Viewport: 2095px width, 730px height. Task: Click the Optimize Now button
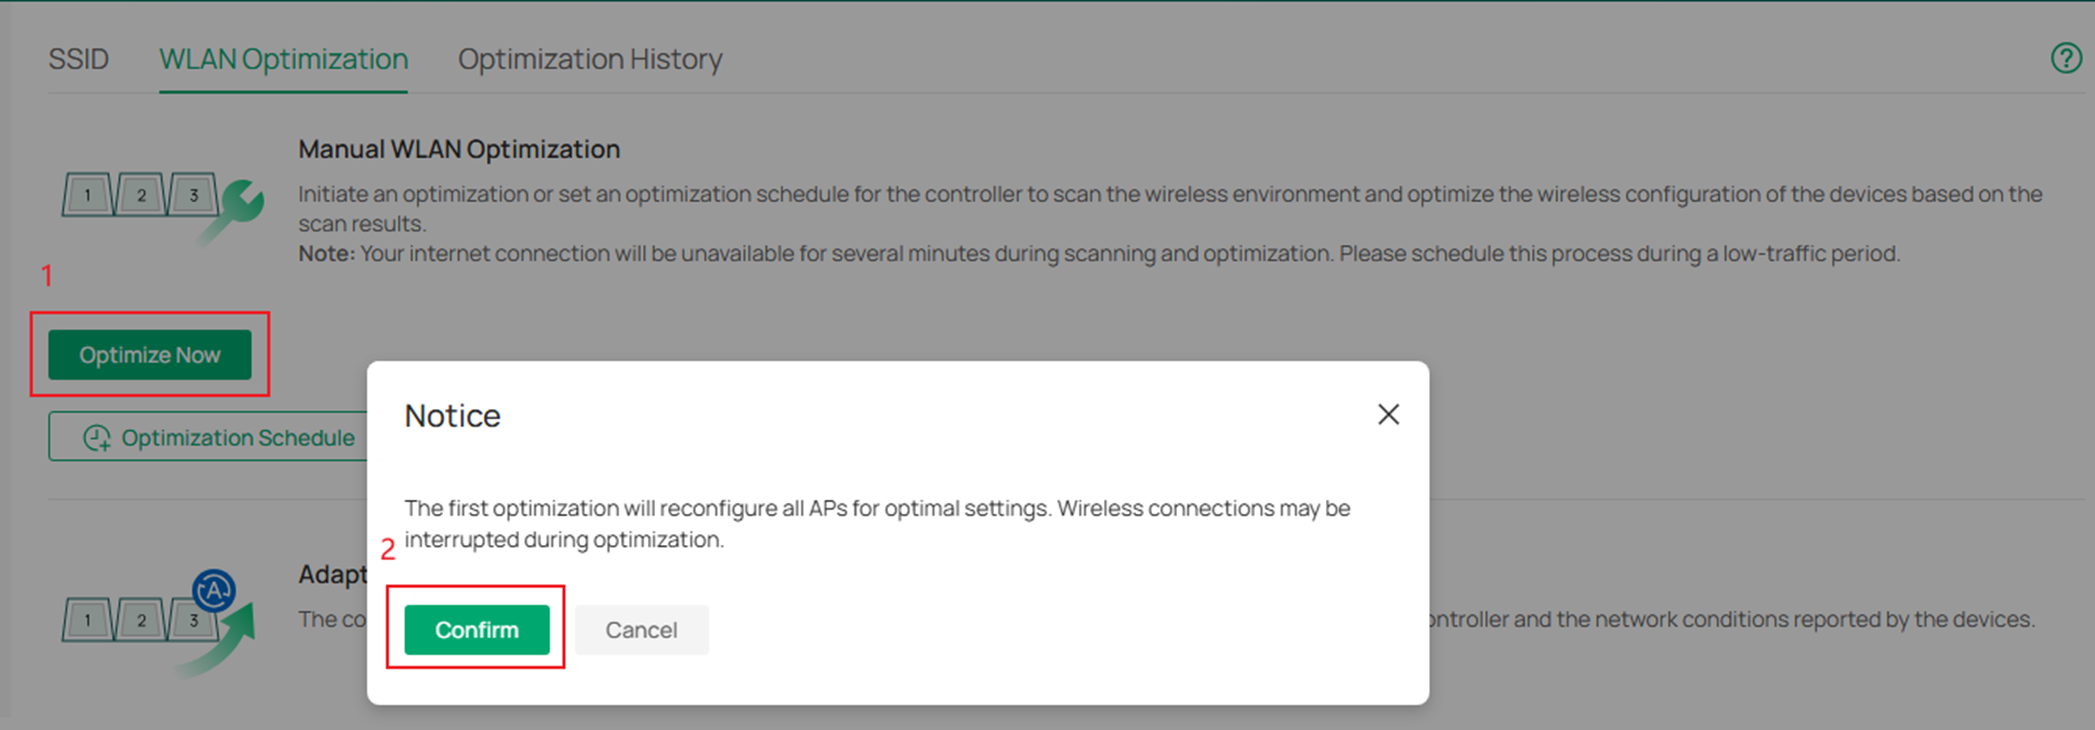point(150,354)
